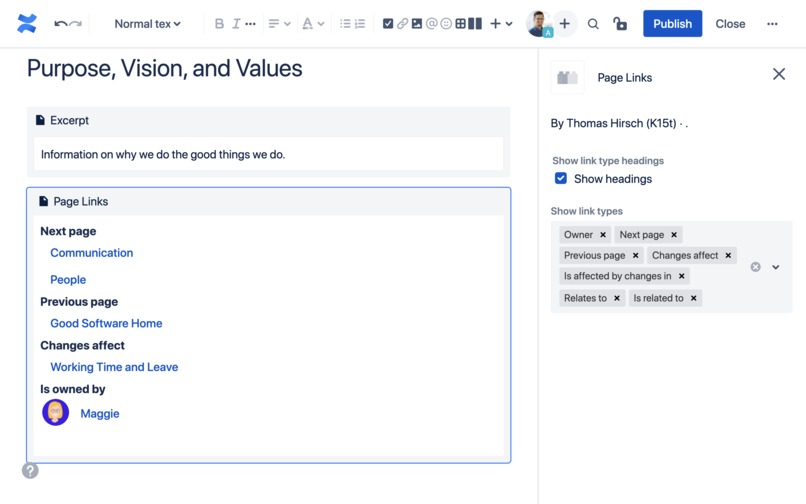Undo the last edit

click(61, 24)
